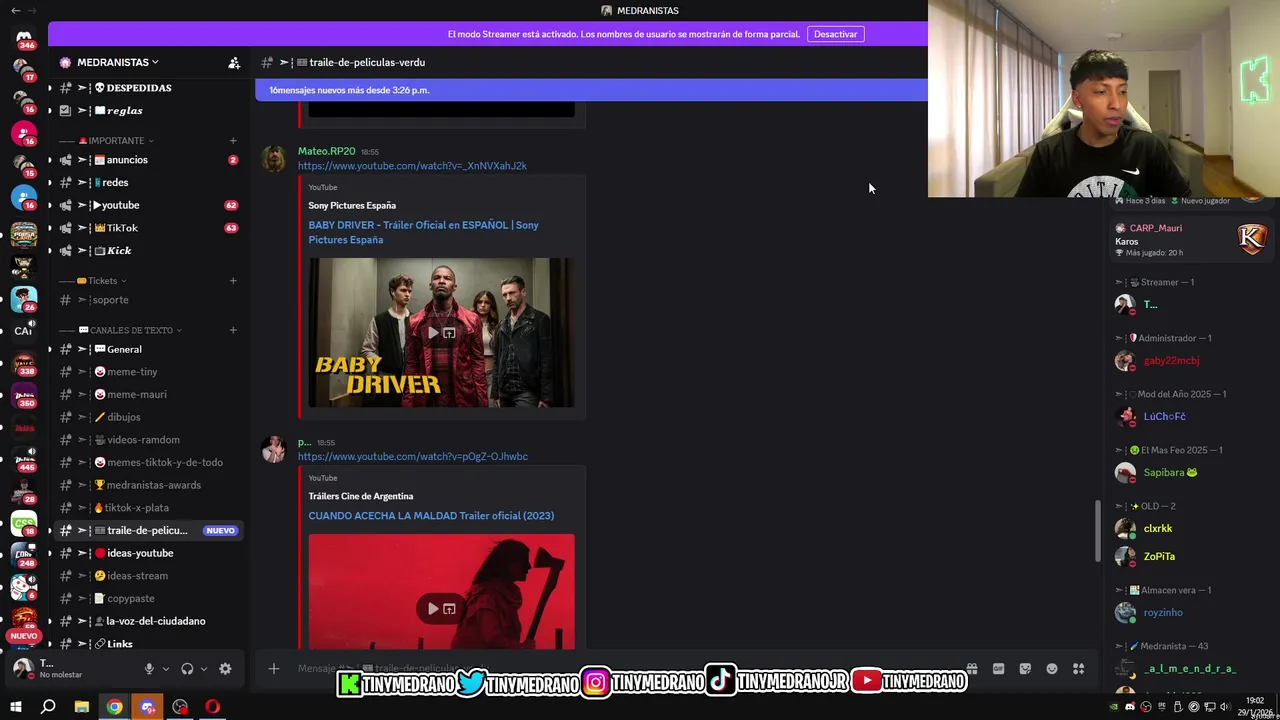Open headphone output options dropdown
Image resolution: width=1280 pixels, height=720 pixels.
[203, 669]
